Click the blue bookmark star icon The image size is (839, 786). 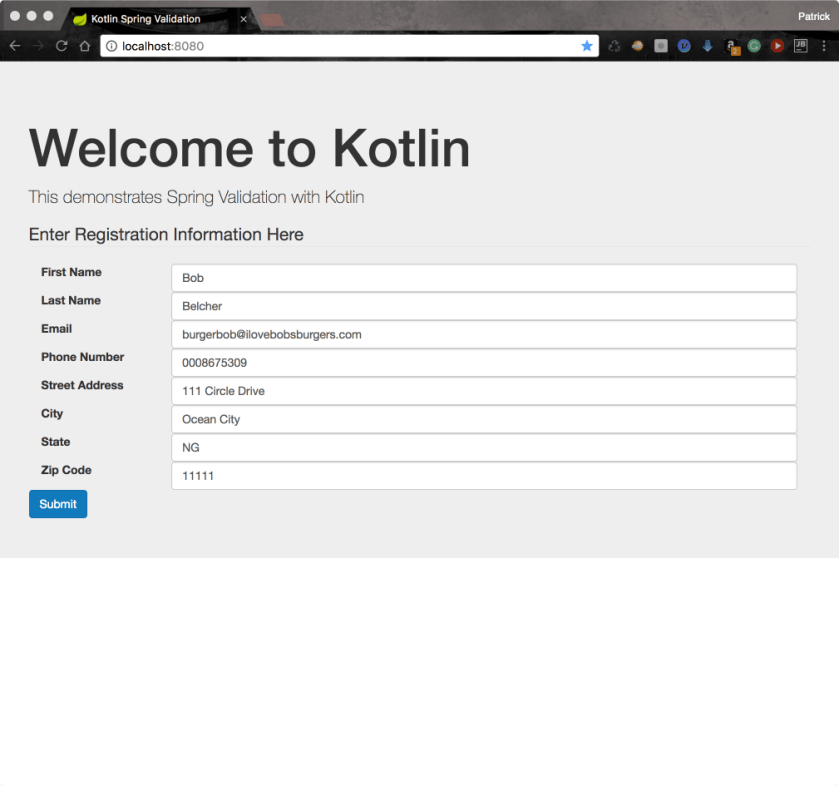[587, 46]
